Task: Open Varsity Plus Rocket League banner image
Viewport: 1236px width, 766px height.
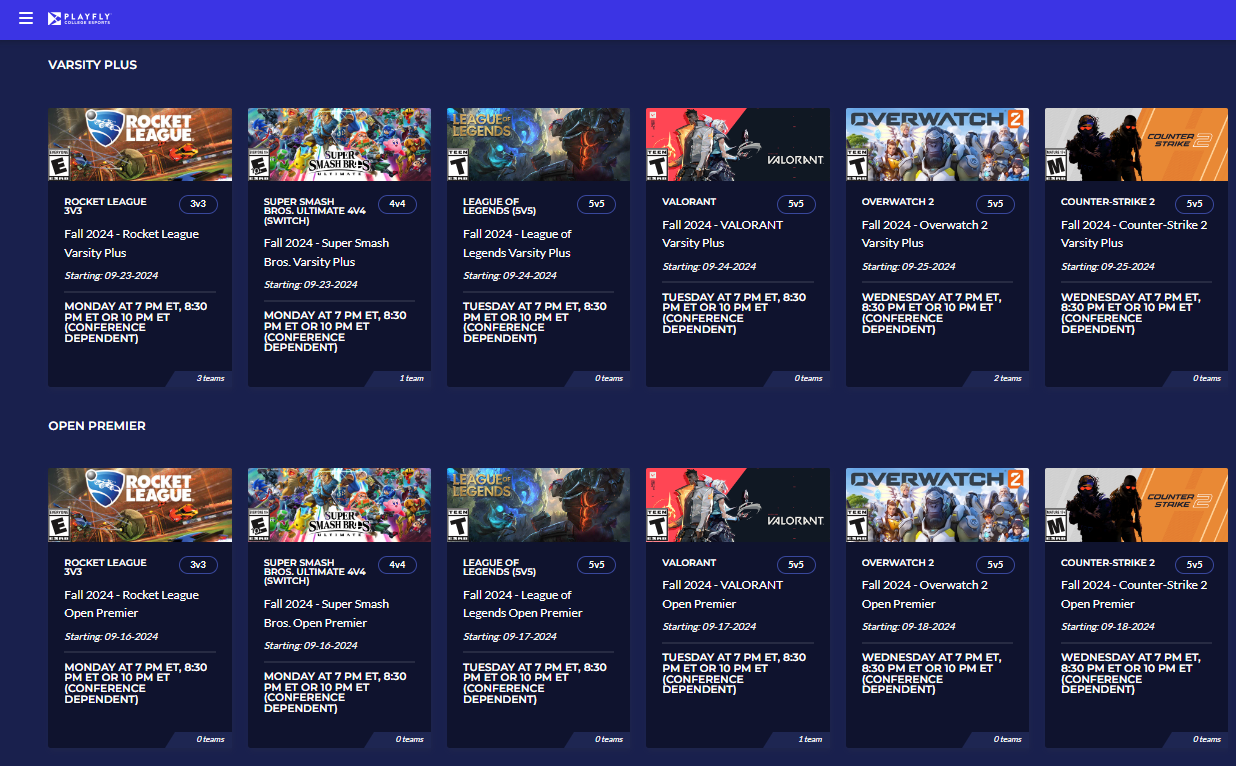Action: (140, 145)
